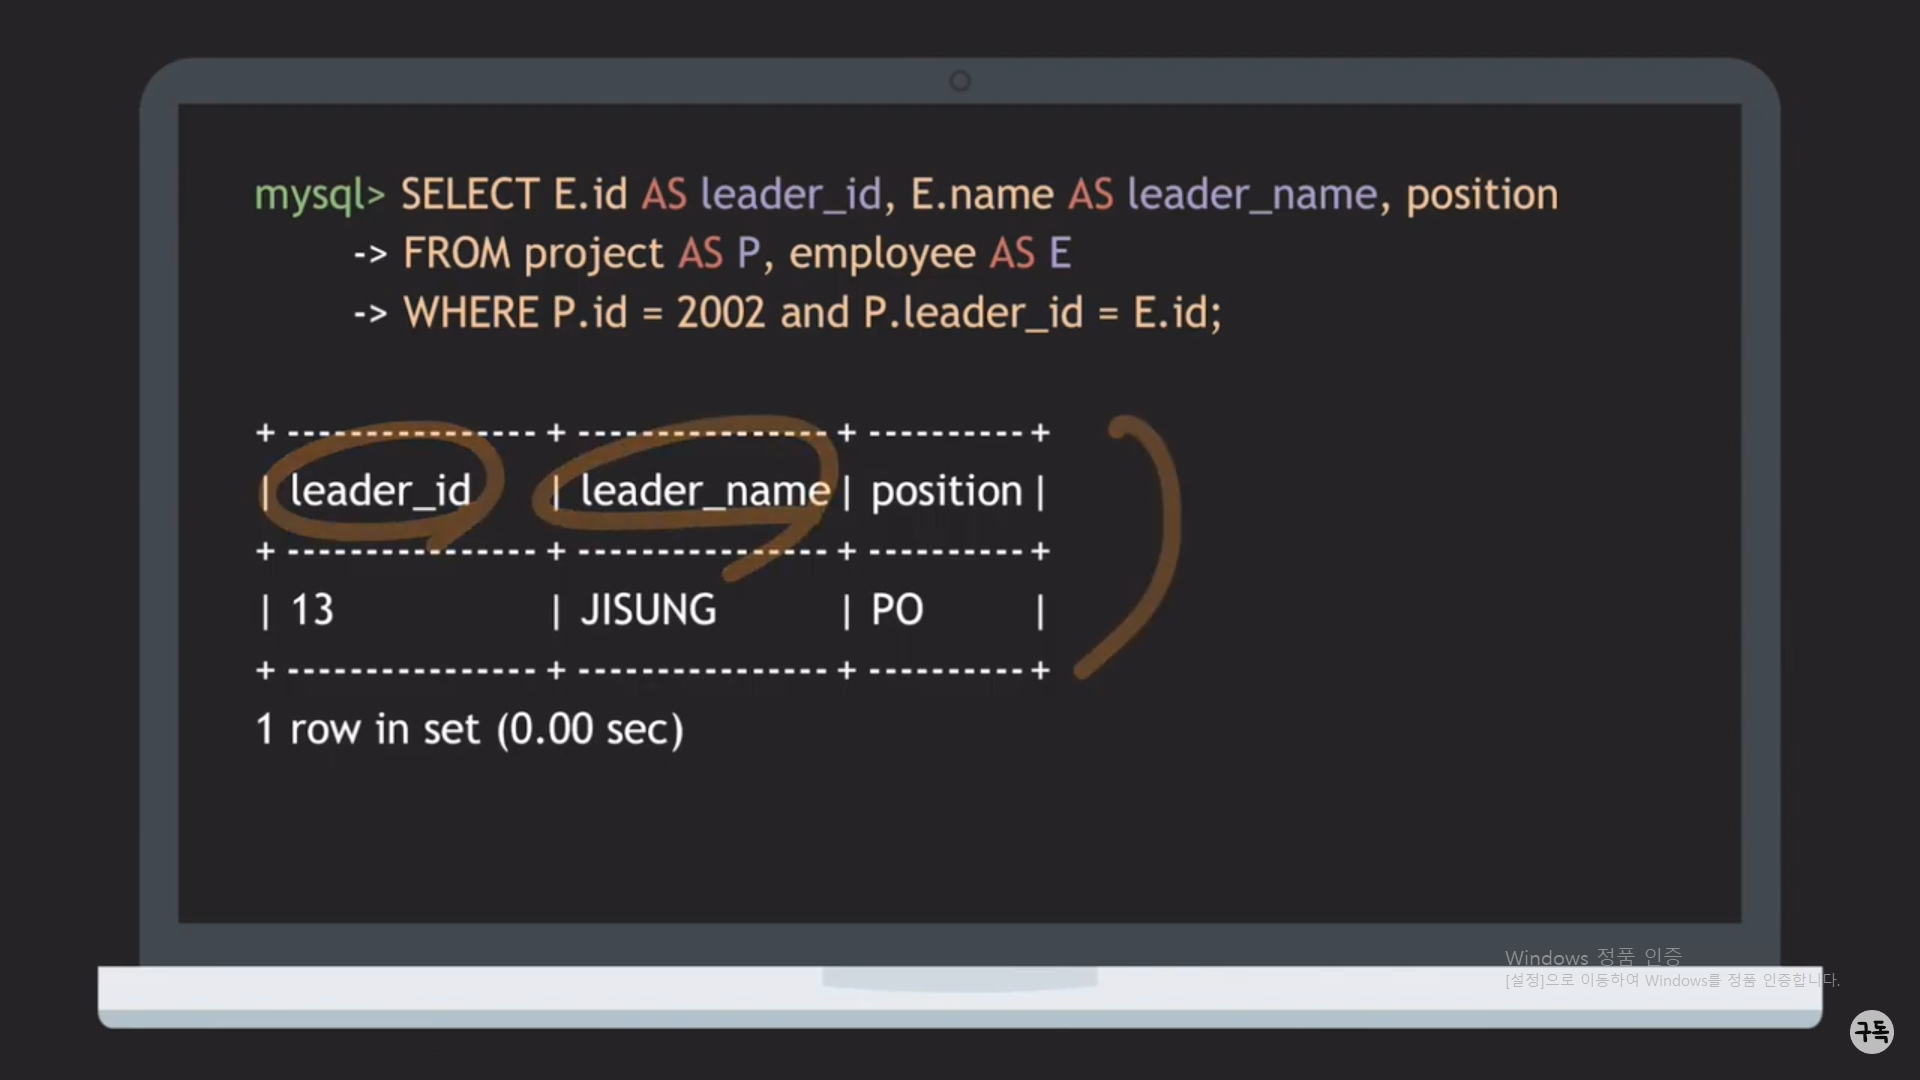Click position at end of SELECT line
The height and width of the screenshot is (1080, 1920).
pos(1481,195)
